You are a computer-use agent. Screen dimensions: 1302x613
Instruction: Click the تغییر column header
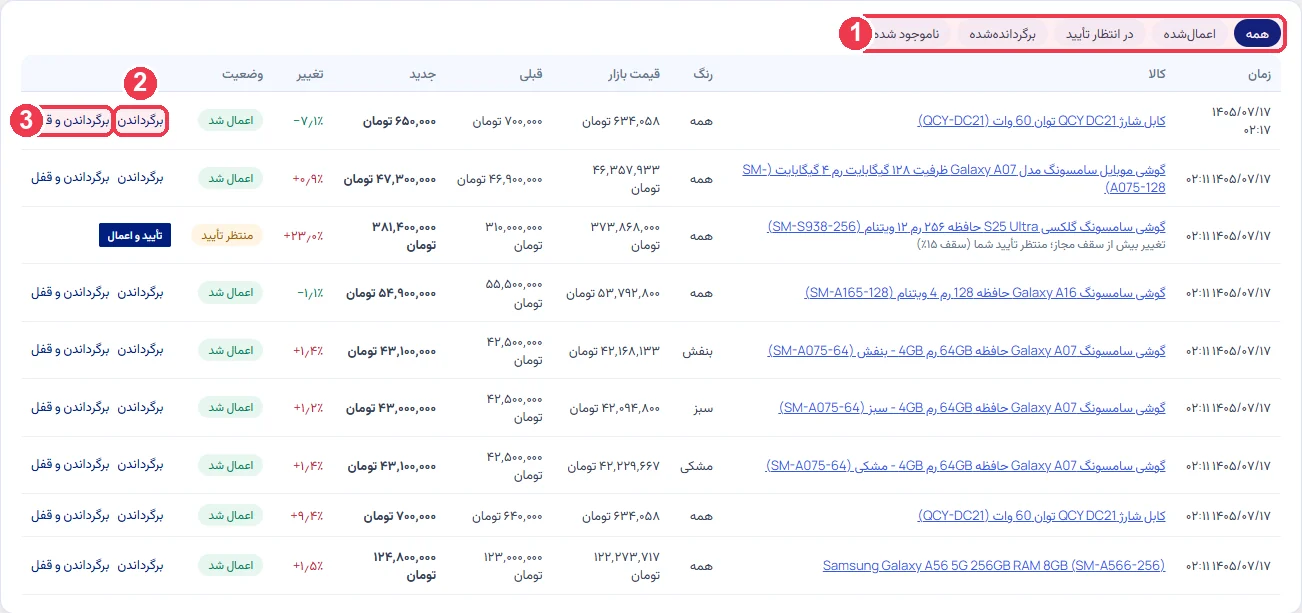pos(309,75)
